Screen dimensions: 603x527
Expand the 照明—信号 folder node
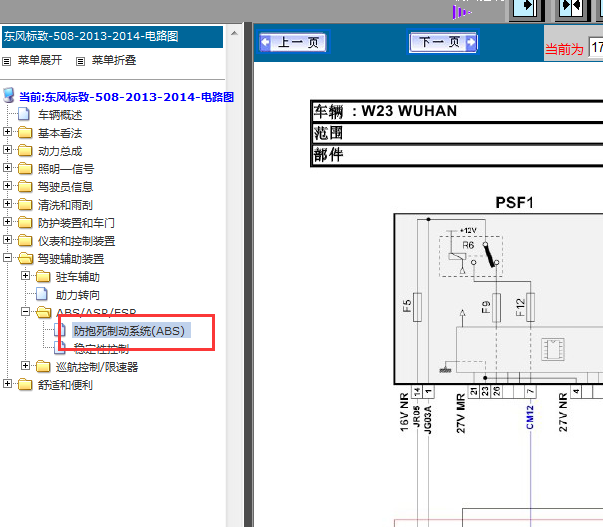pyautogui.click(x=7, y=167)
